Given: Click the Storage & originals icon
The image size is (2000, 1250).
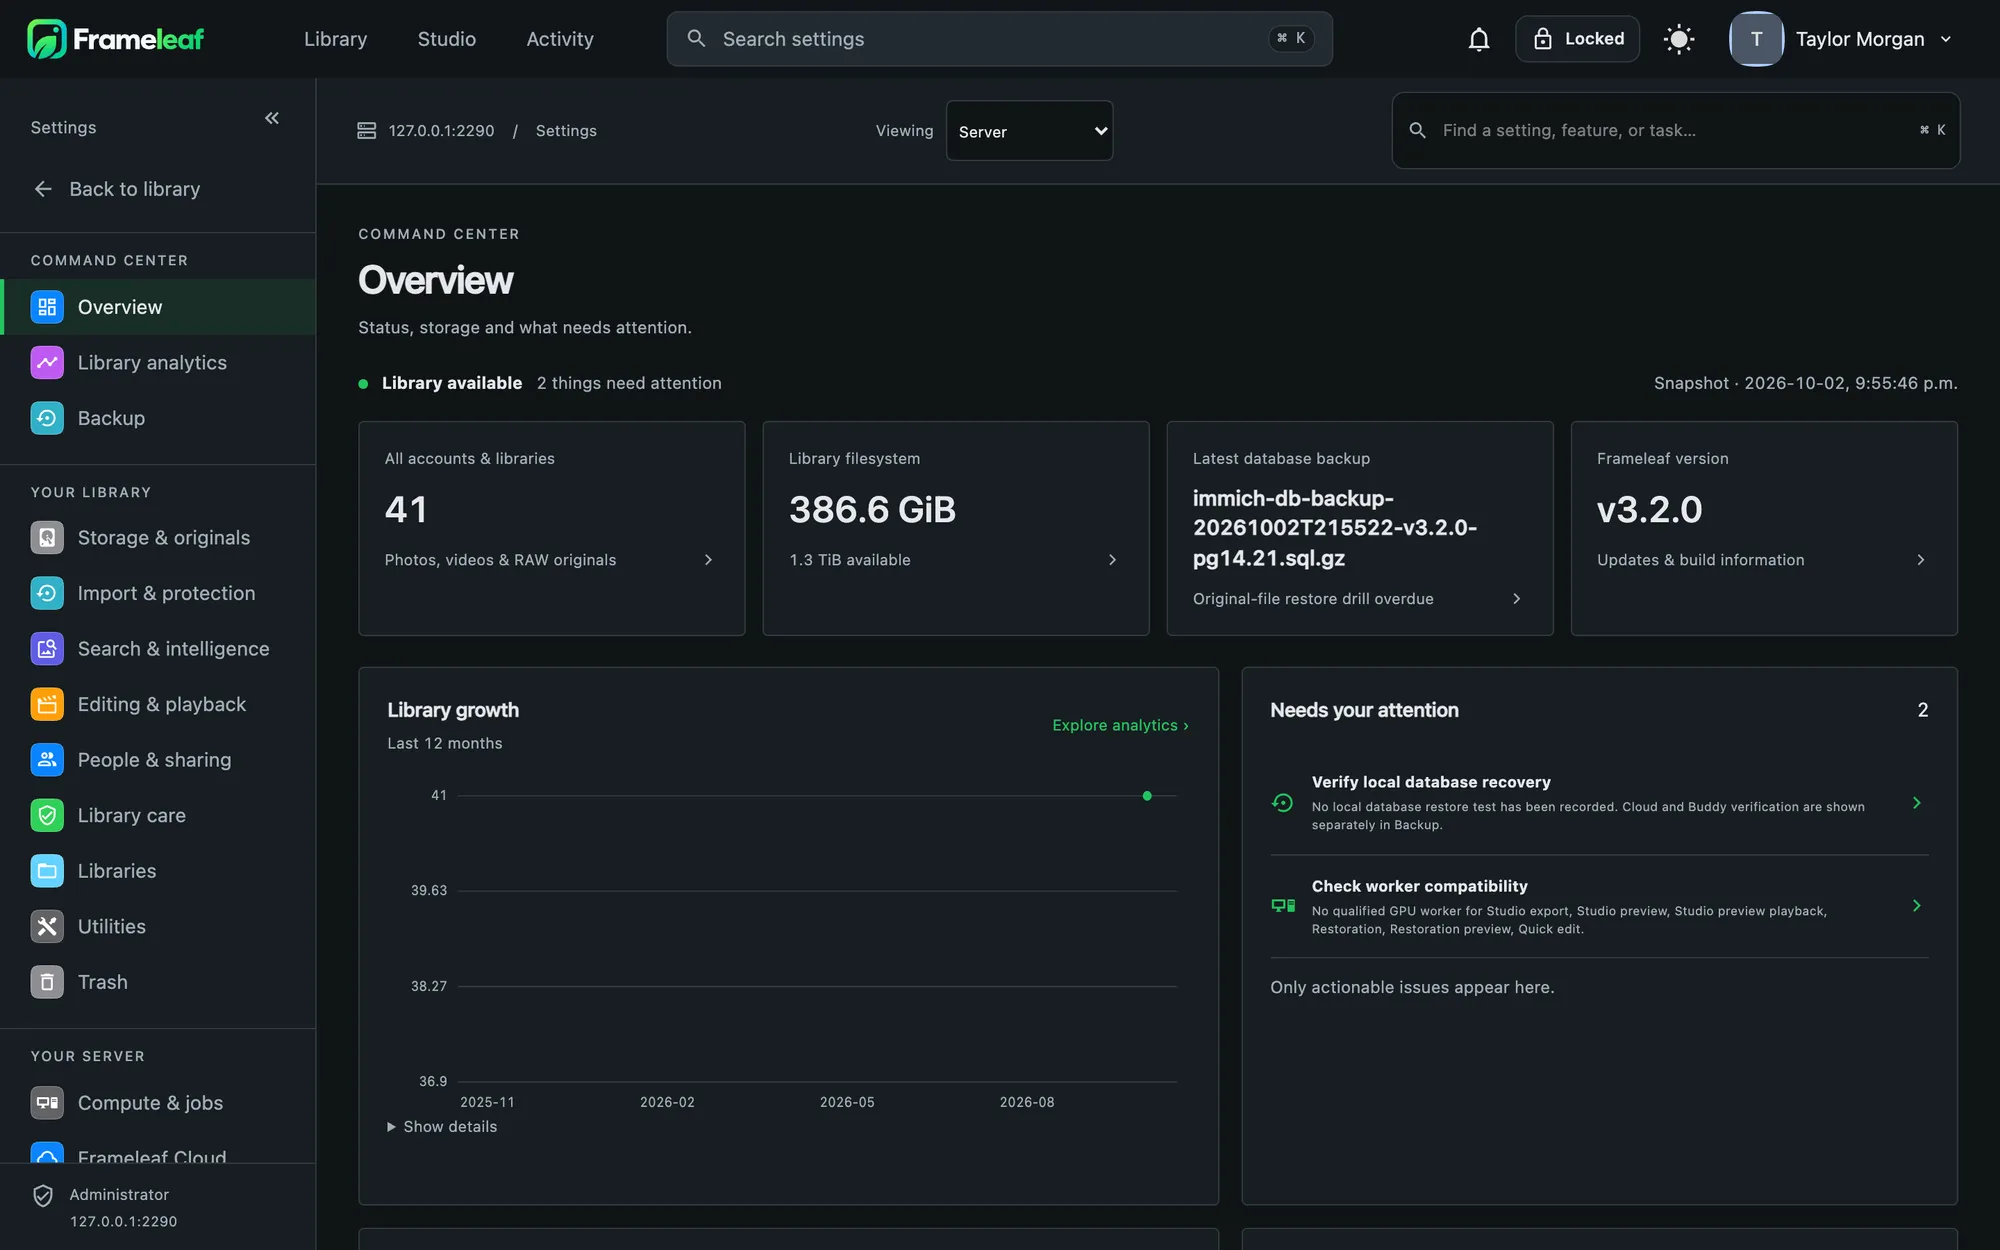Looking at the screenshot, I should tap(47, 538).
